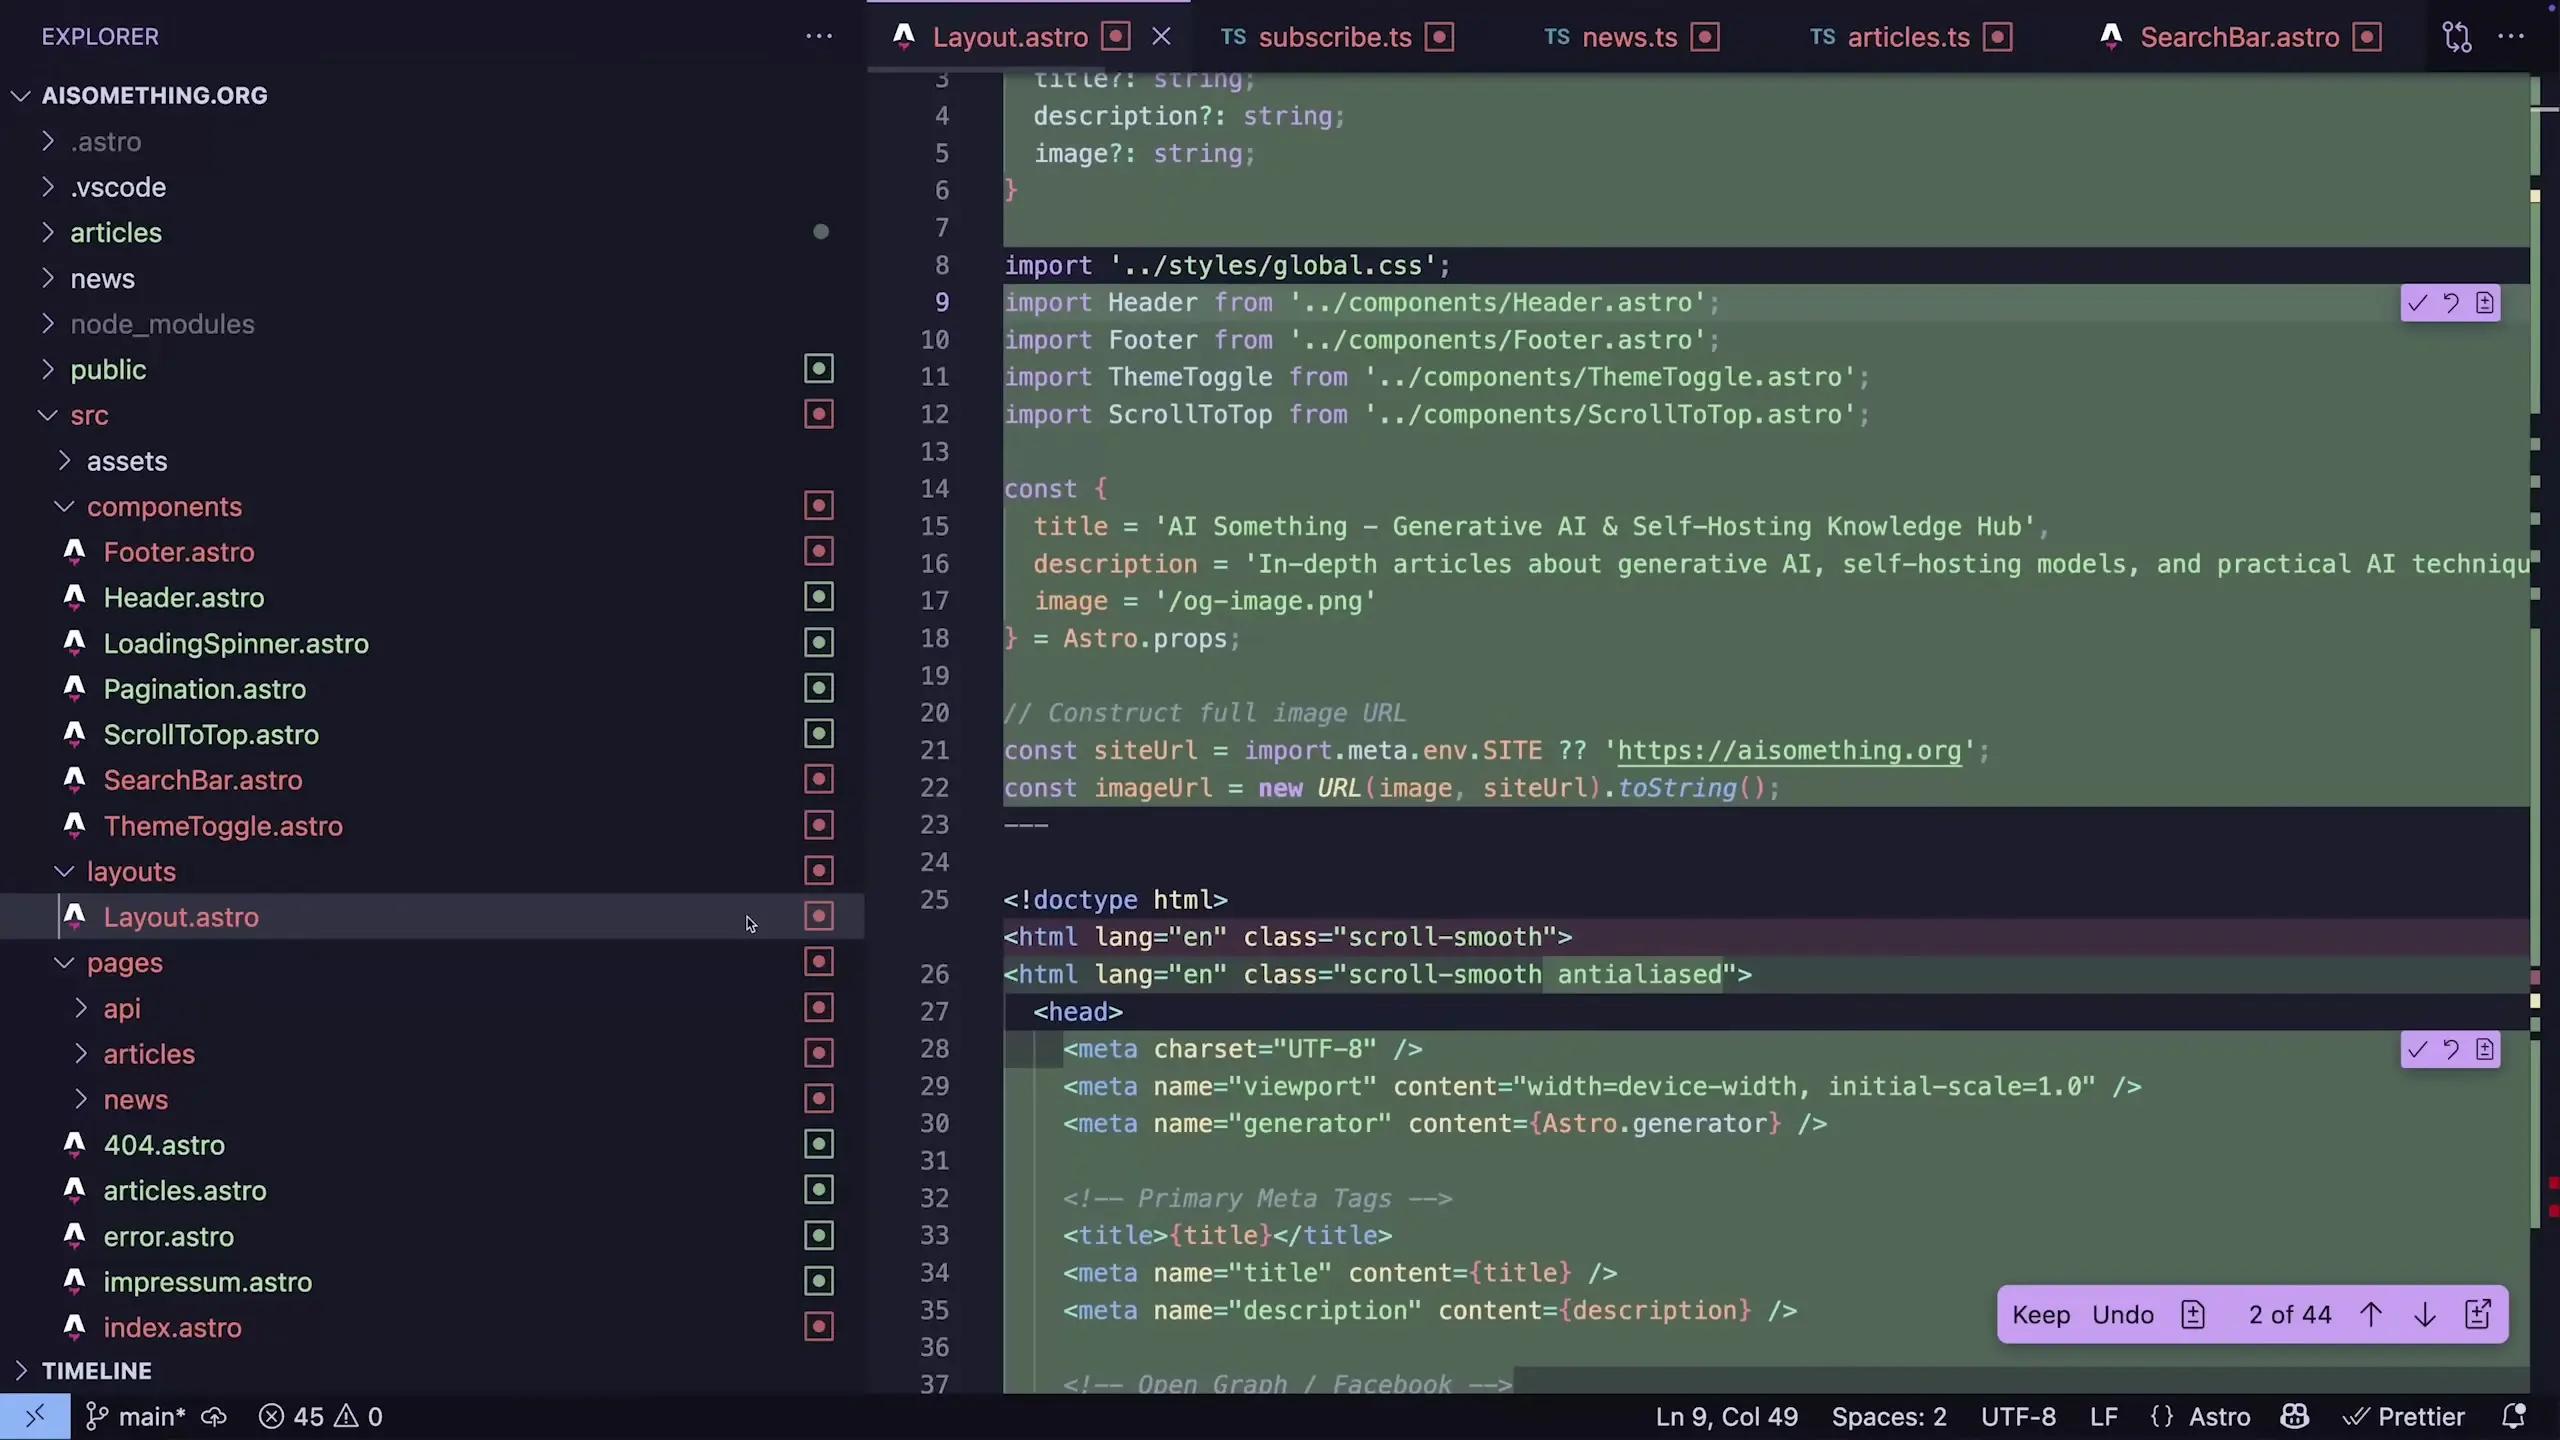Click the Prettier status item

coord(2404,1417)
